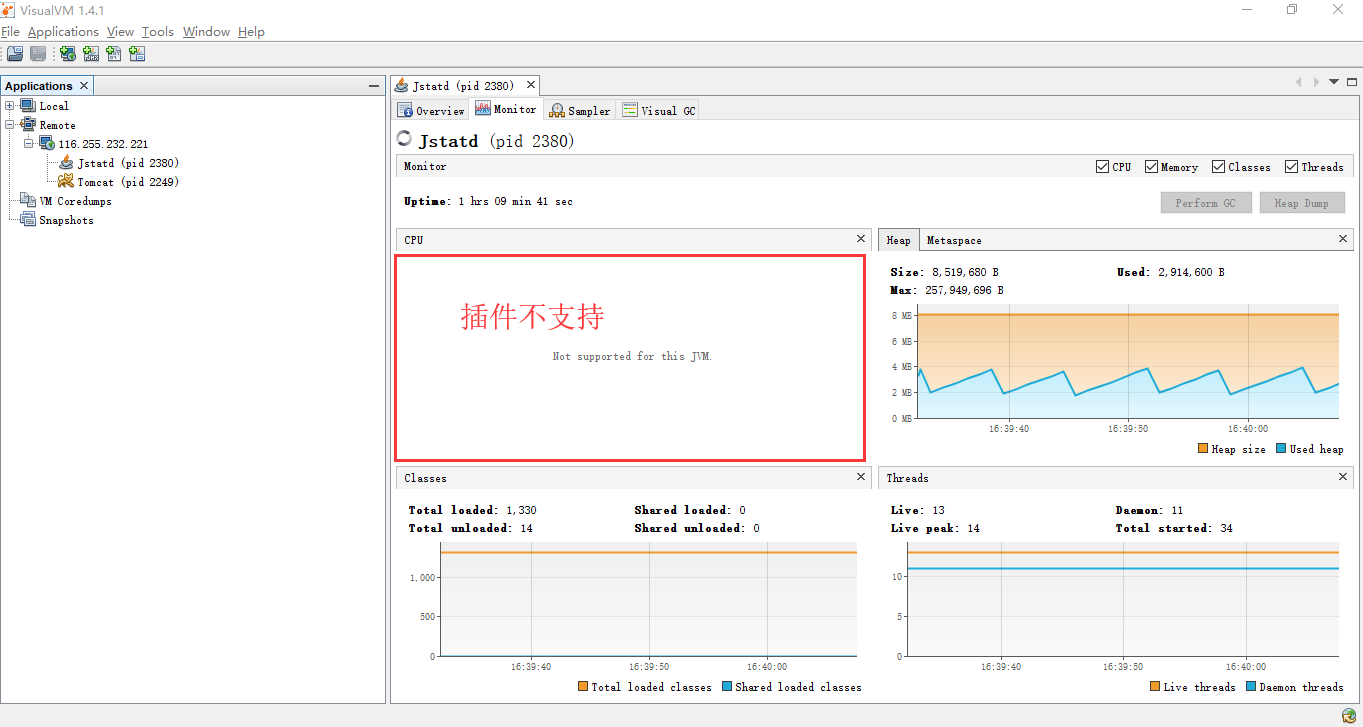Screen dimensions: 1363x727
Task: Click the Tomcat cat icon in tree
Action: 66,181
